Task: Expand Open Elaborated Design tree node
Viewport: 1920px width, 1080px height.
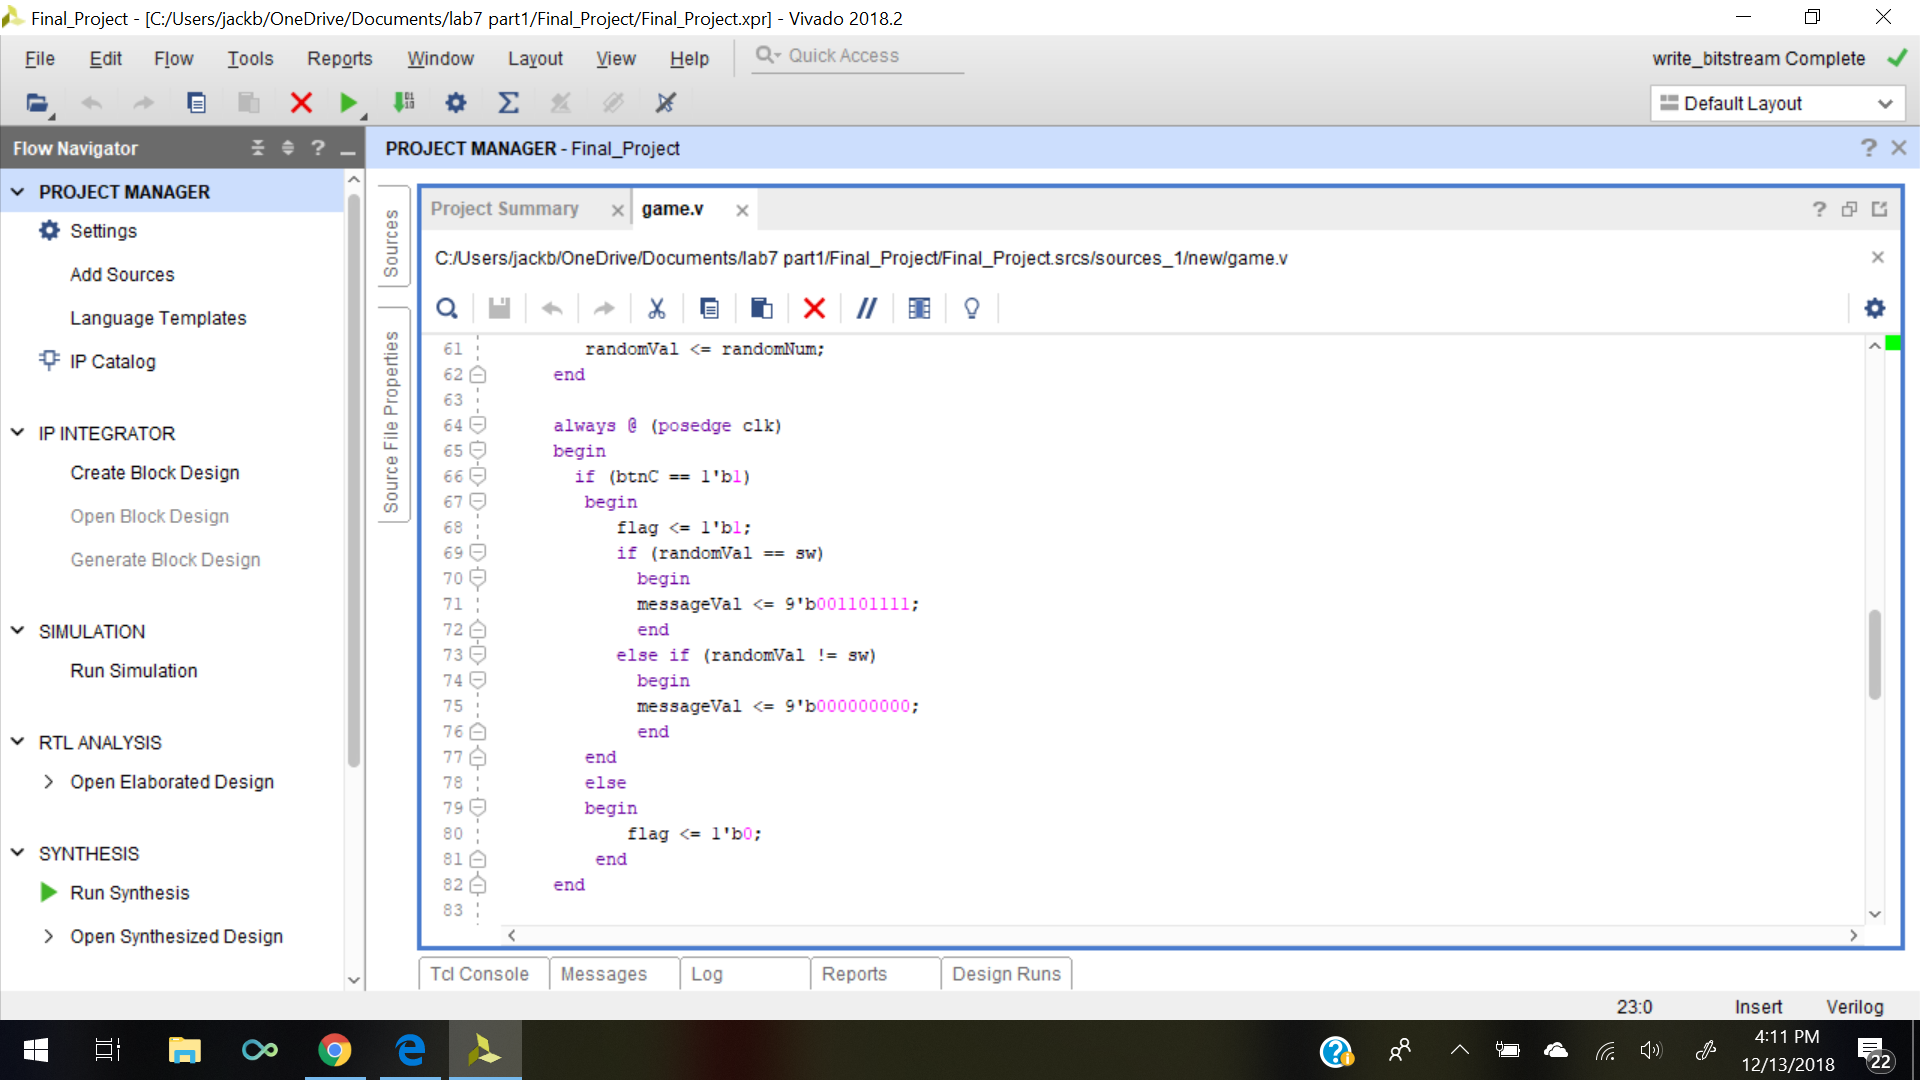Action: point(48,782)
